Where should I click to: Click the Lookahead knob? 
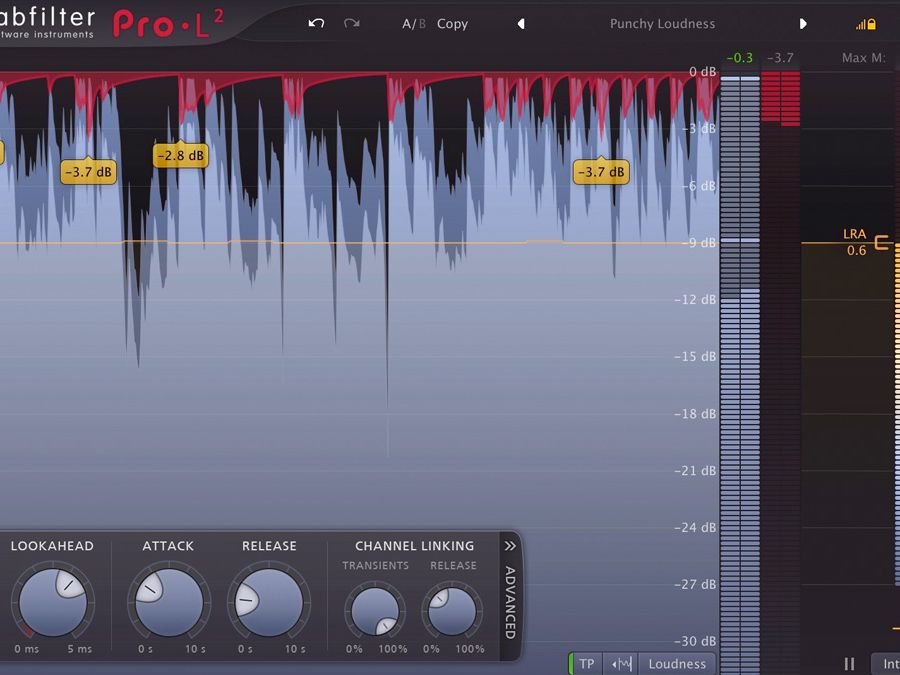(x=53, y=602)
